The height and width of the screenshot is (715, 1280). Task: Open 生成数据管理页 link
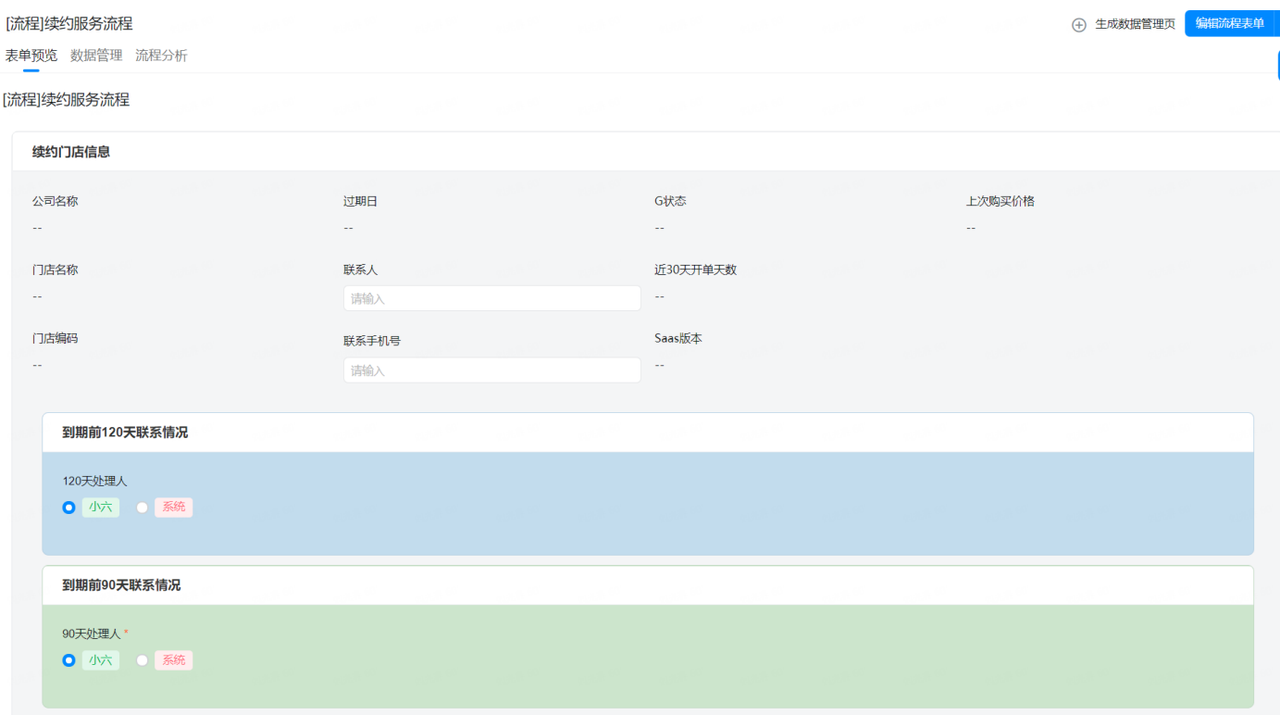point(1135,24)
